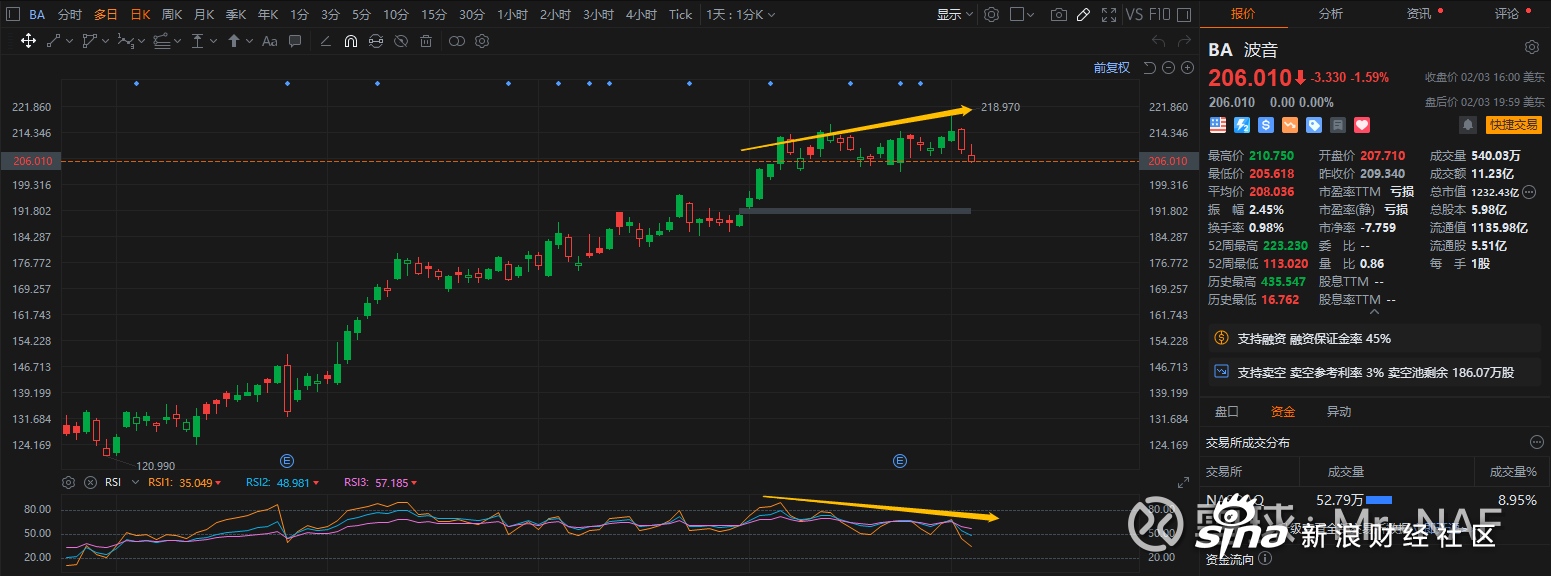This screenshot has width=1551, height=576.
Task: Click the blue tag badge
Action: 1314,125
